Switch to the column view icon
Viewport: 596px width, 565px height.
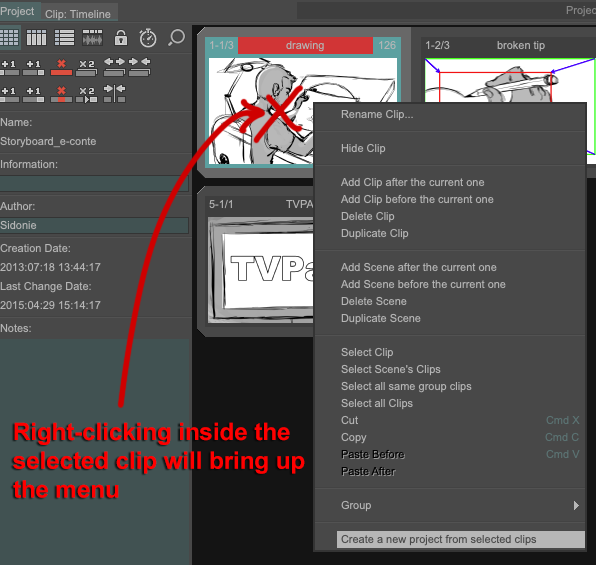pyautogui.click(x=36, y=38)
